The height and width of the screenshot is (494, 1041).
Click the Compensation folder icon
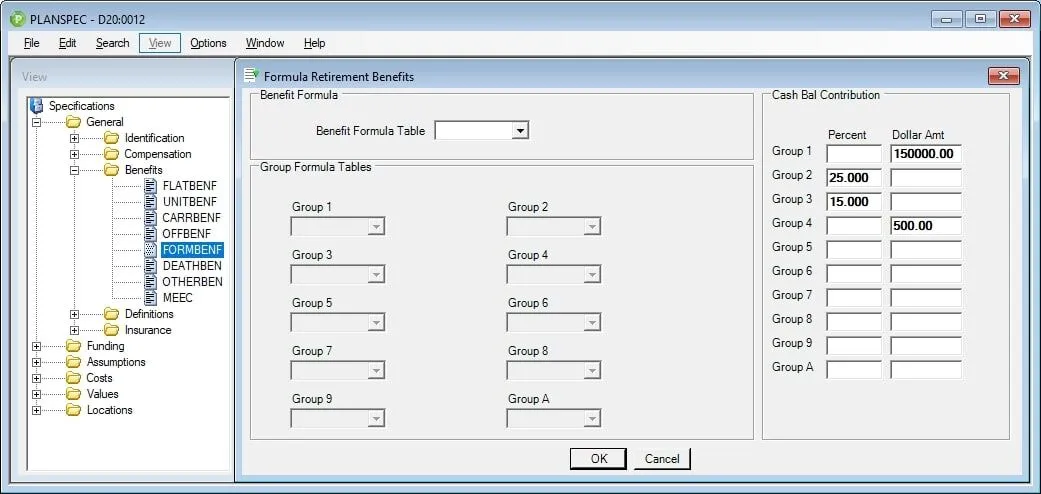click(112, 154)
